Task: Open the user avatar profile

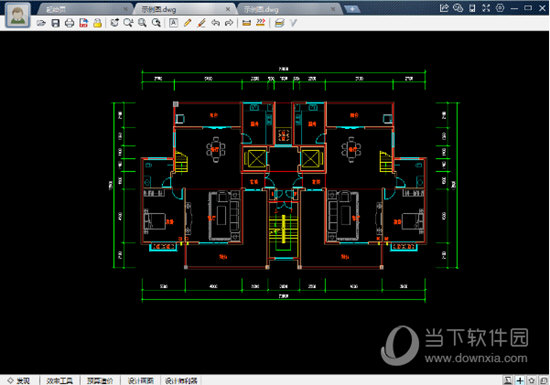Action: (17, 15)
